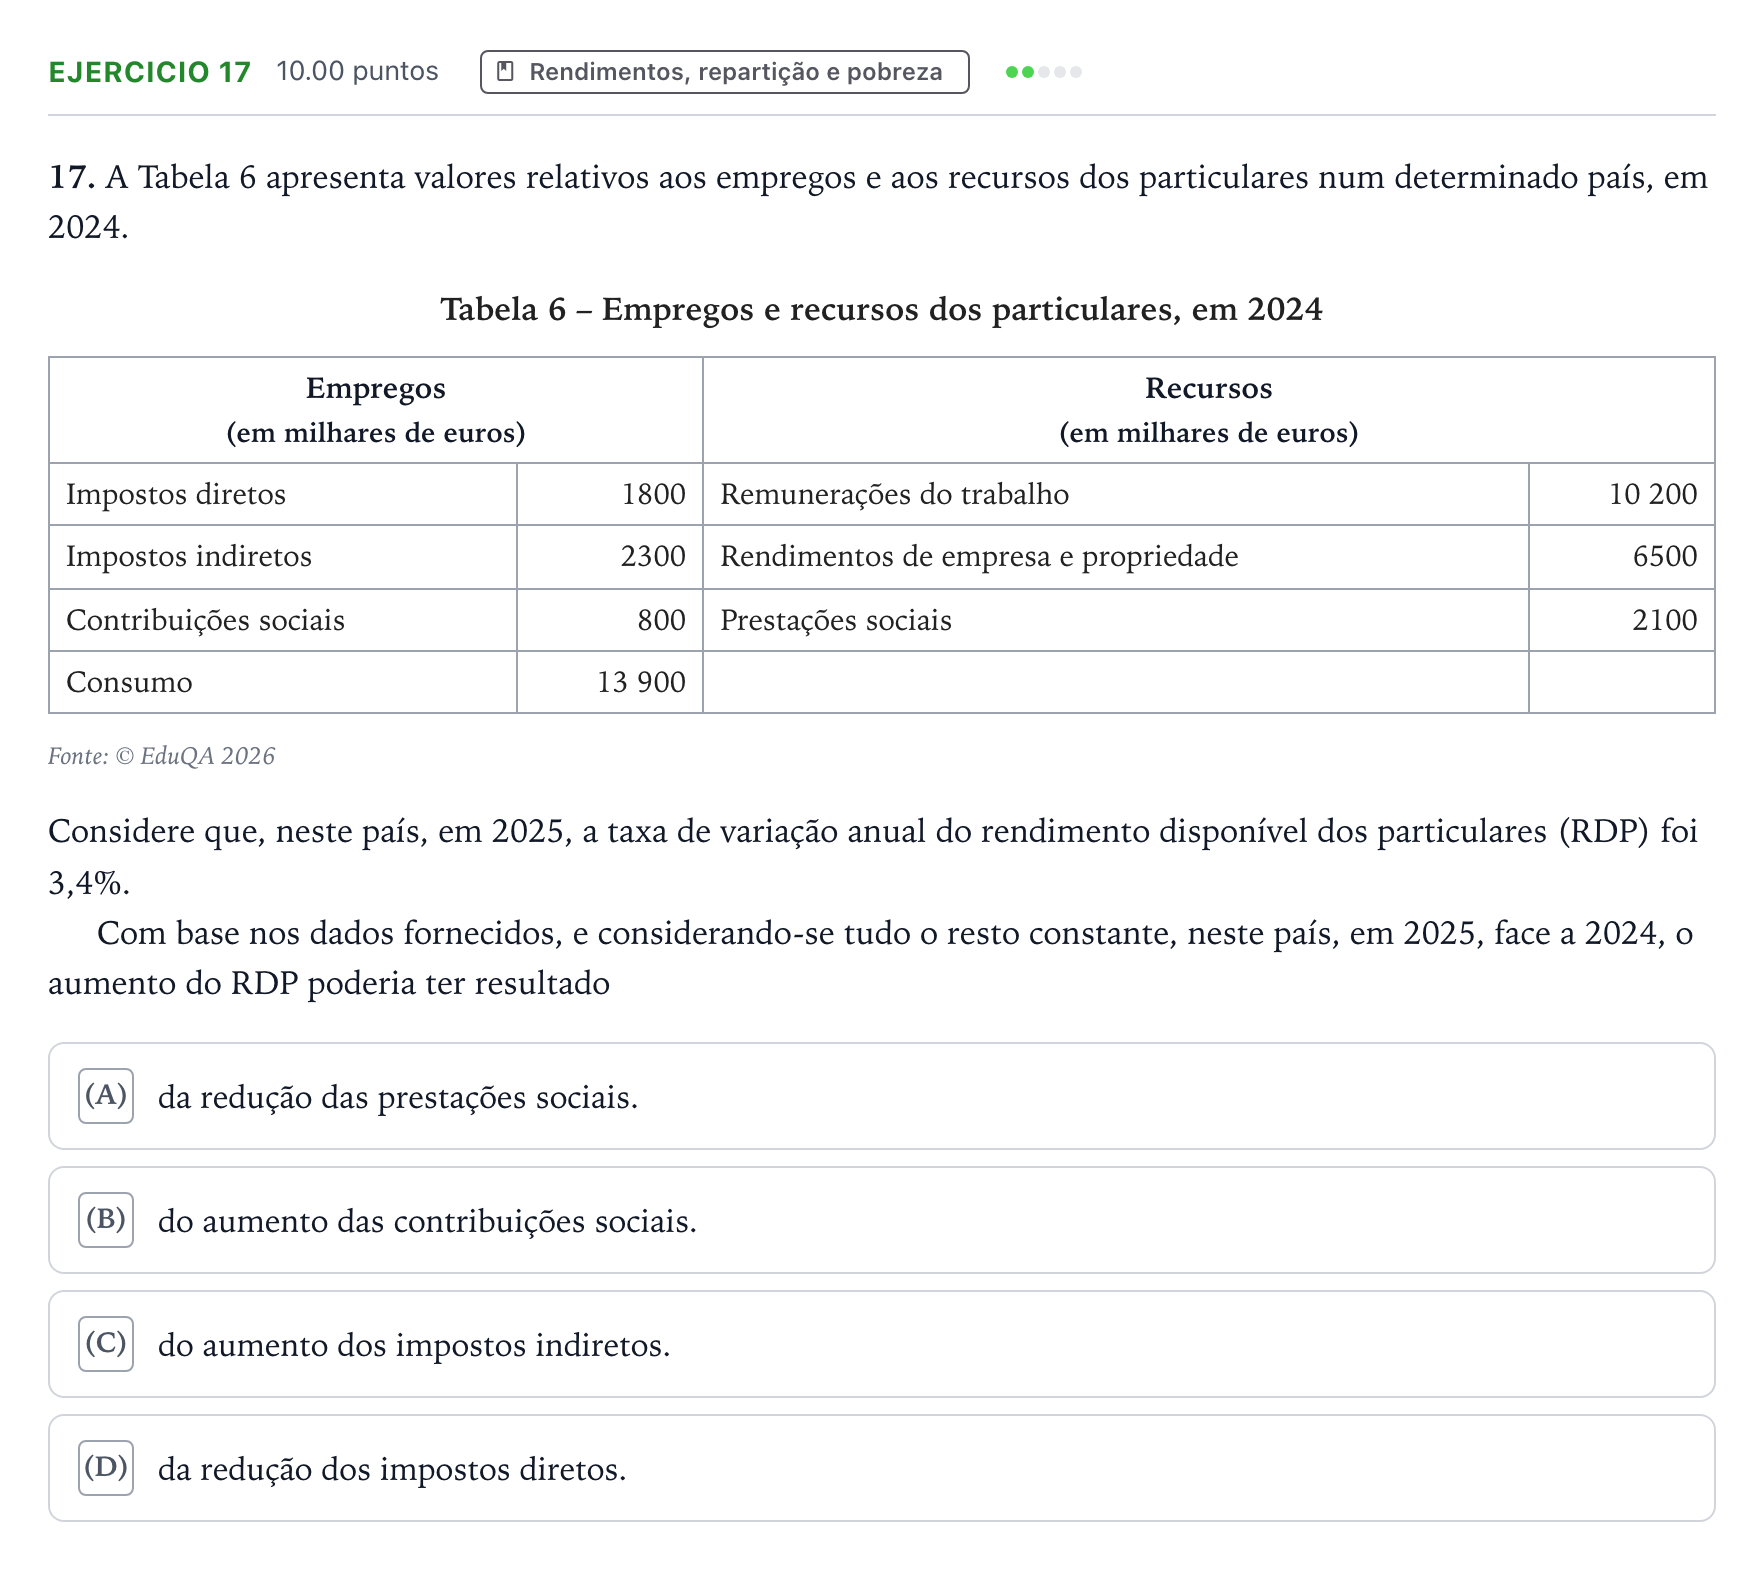Select option (A) redução das prestações sociais
This screenshot has height=1570, width=1764.
[881, 1096]
